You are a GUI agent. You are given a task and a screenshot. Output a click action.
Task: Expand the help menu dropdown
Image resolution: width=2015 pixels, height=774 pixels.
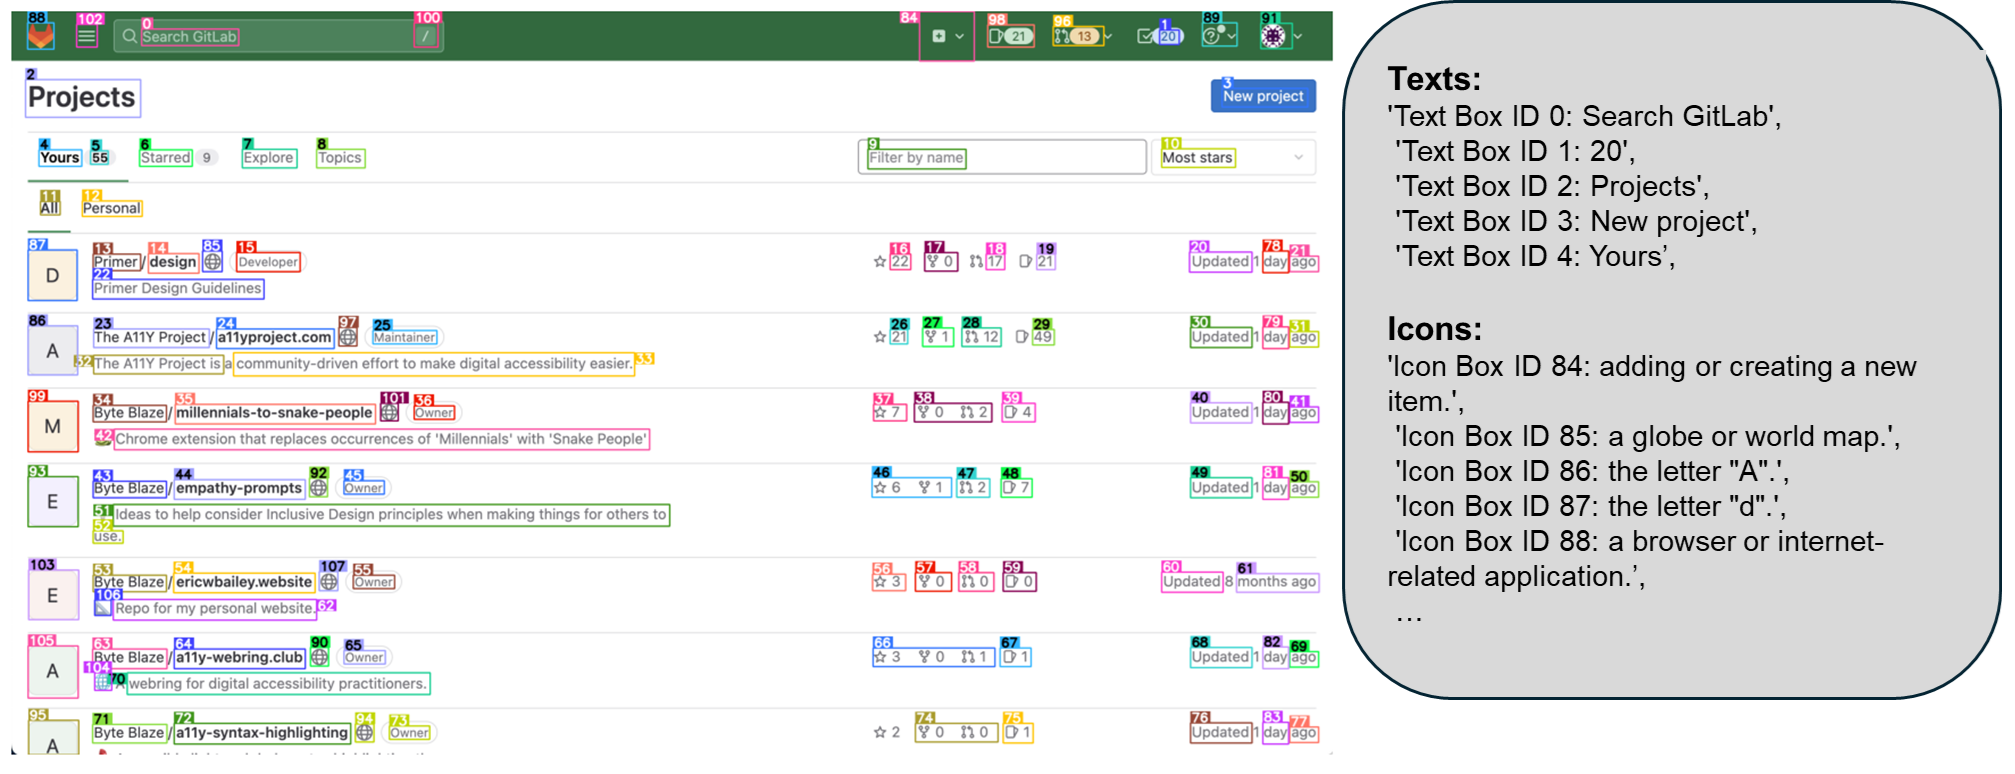point(1219,36)
